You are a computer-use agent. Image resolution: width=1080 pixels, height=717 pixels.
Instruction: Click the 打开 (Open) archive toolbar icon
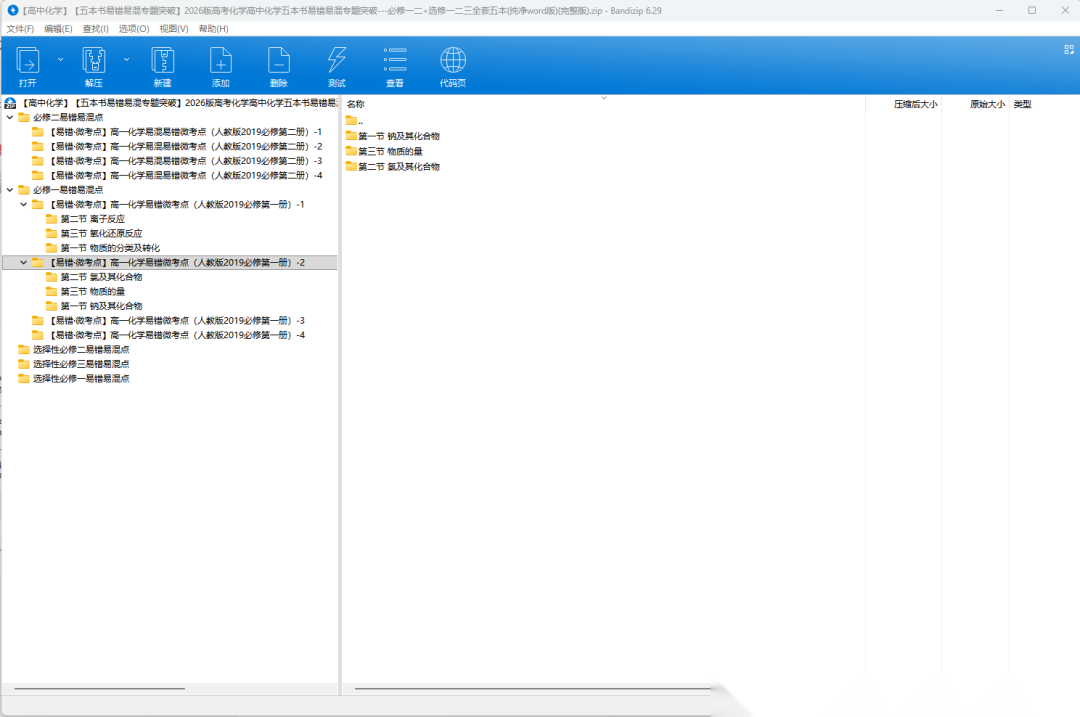click(x=28, y=66)
